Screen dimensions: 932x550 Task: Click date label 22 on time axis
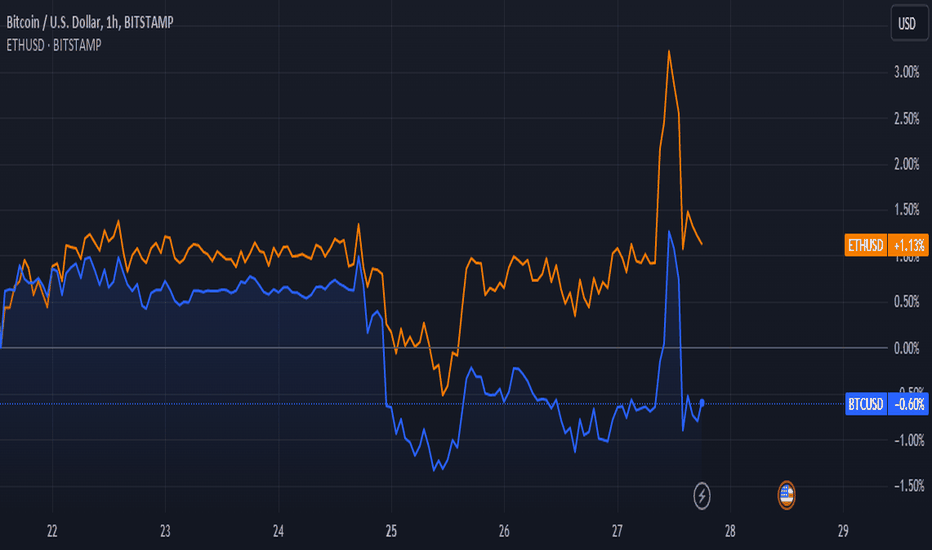click(52, 532)
